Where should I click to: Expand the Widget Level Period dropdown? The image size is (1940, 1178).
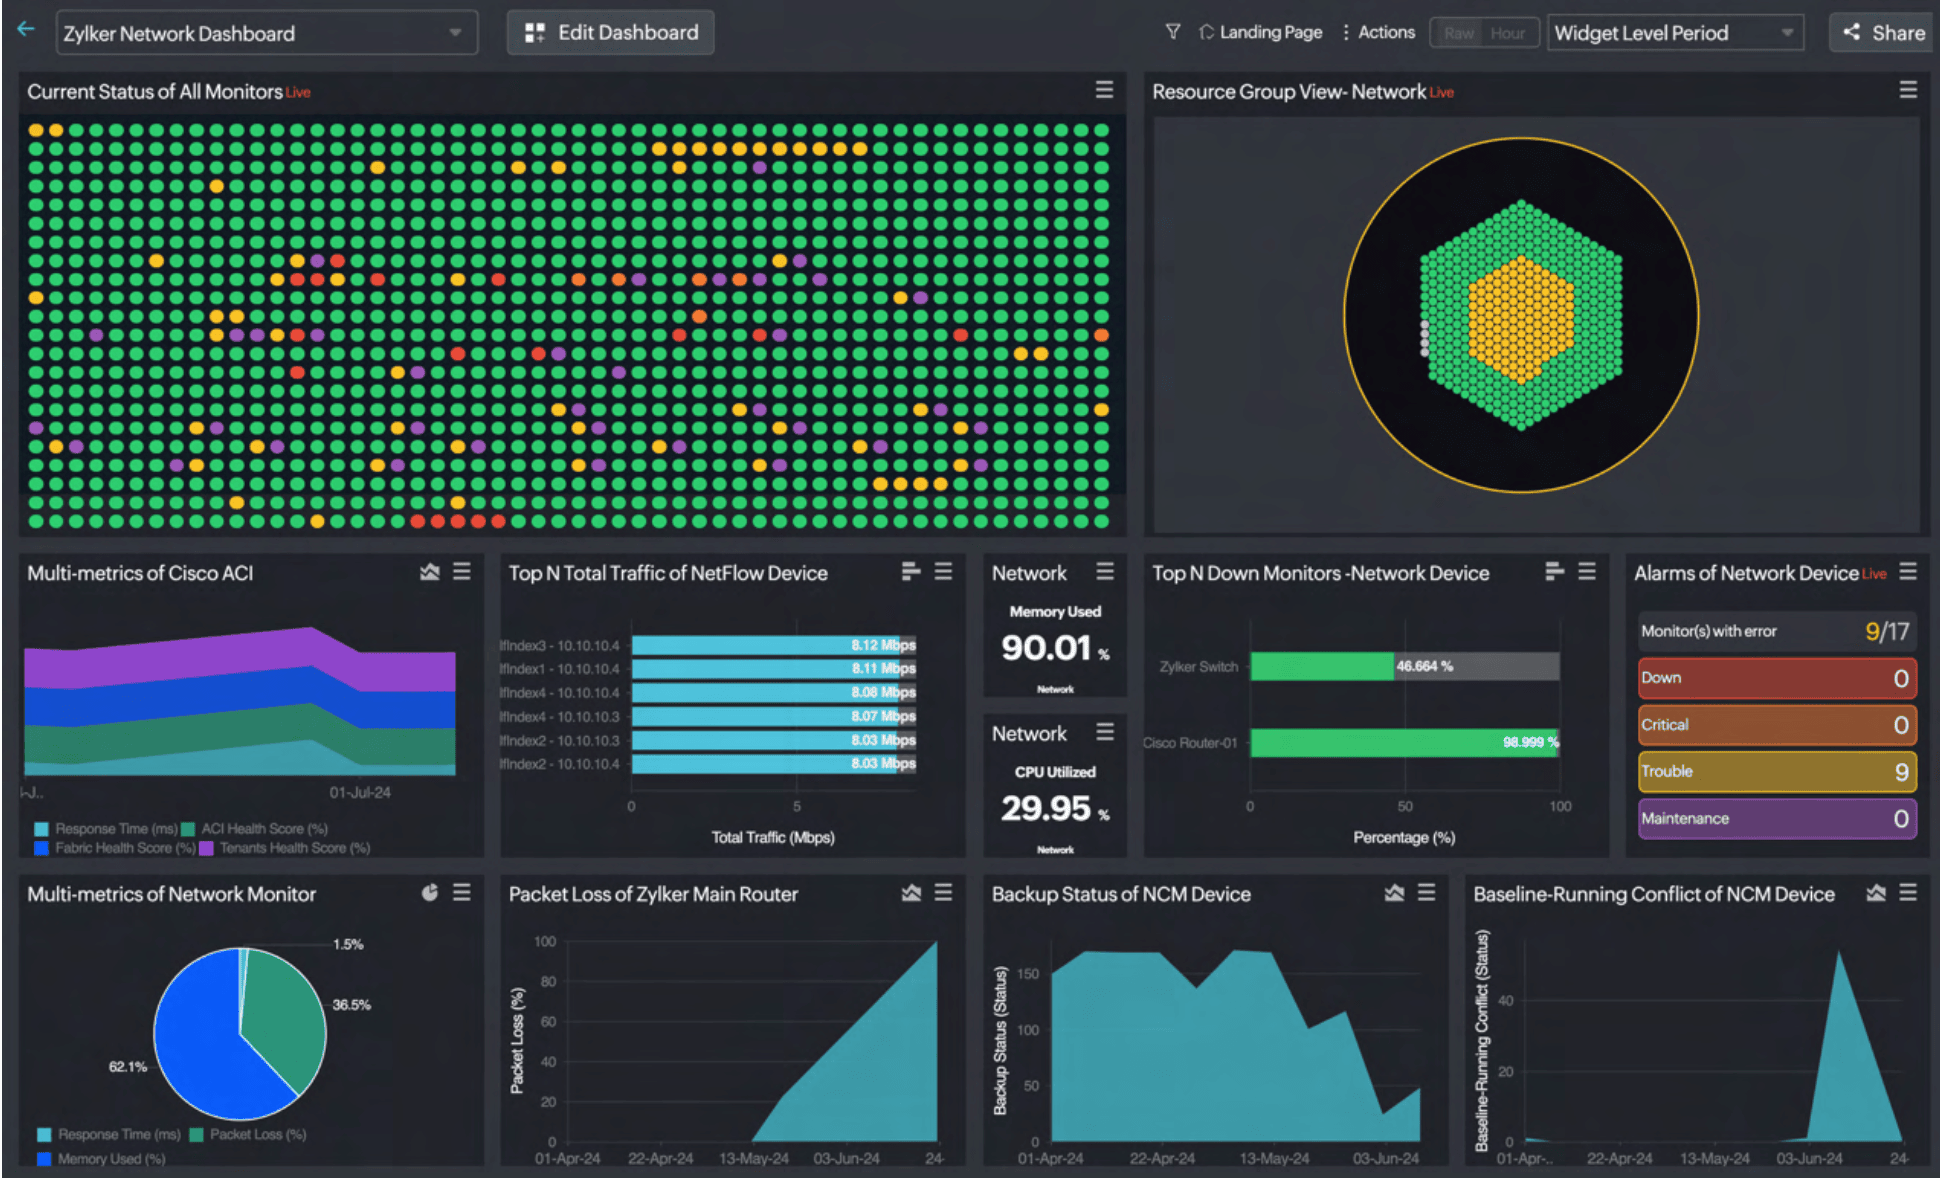click(x=1674, y=33)
